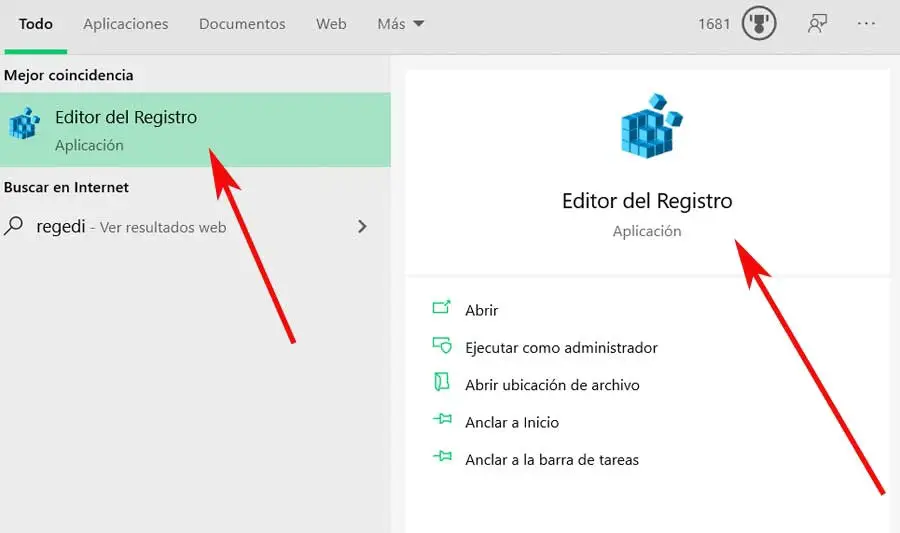Click Abrir to launch the app
Screen dimensions: 900x533
pyautogui.click(x=482, y=310)
